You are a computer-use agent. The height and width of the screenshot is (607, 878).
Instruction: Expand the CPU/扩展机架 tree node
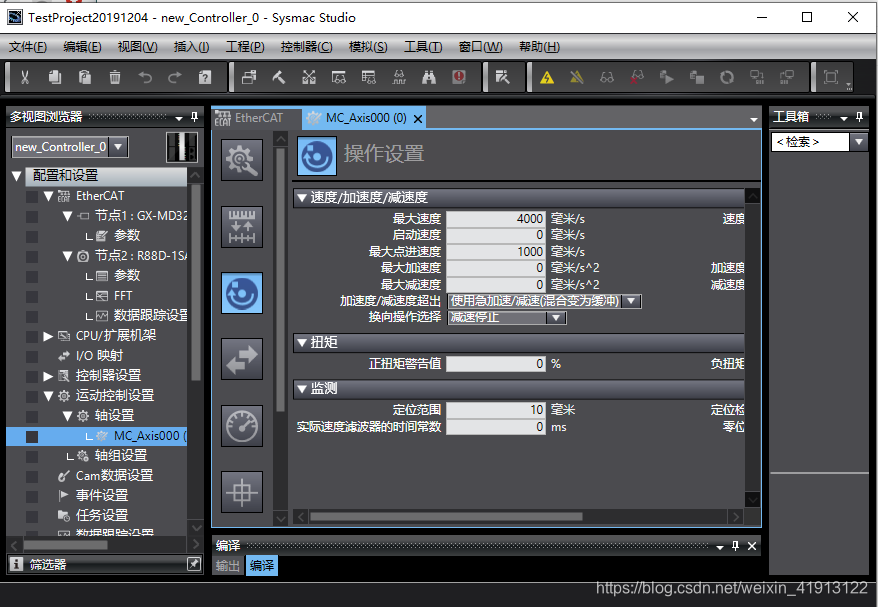[x=48, y=336]
